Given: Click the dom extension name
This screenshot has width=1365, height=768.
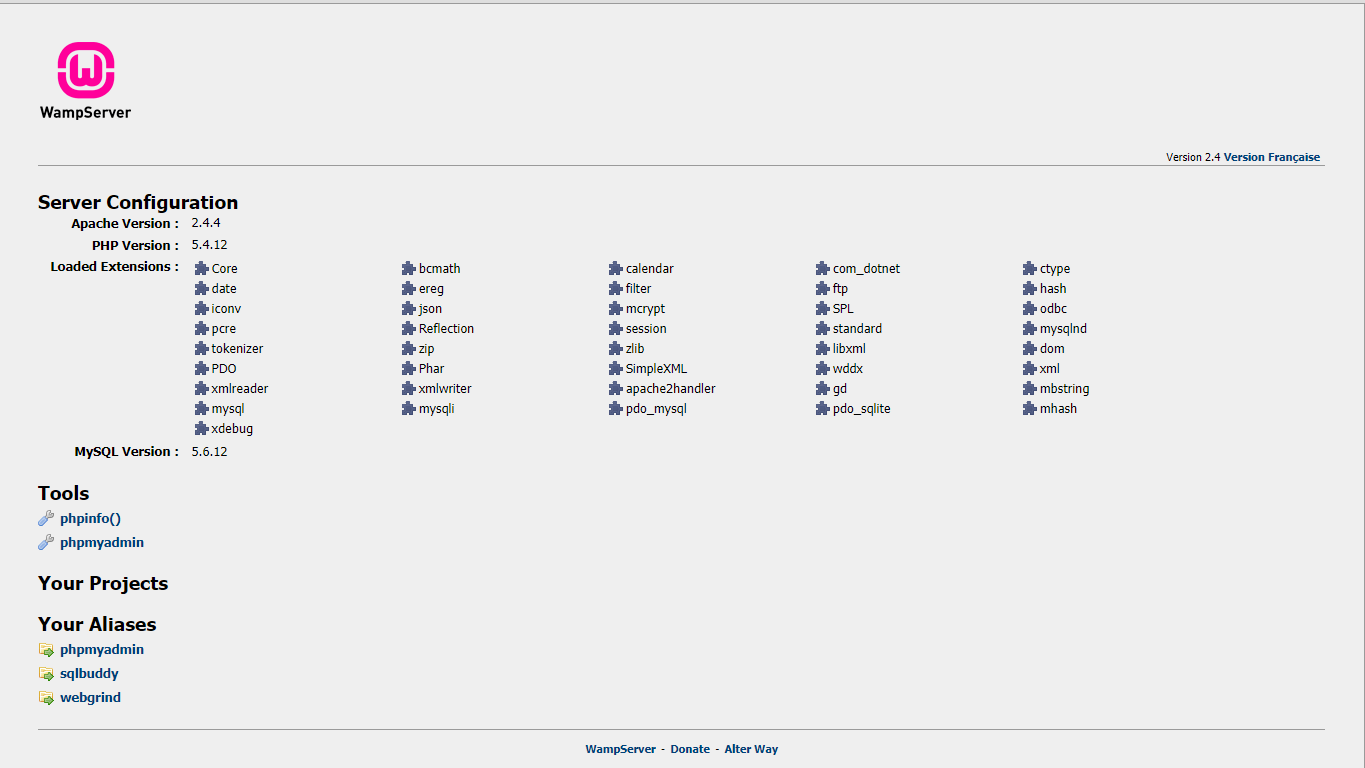Looking at the screenshot, I should point(1052,349).
